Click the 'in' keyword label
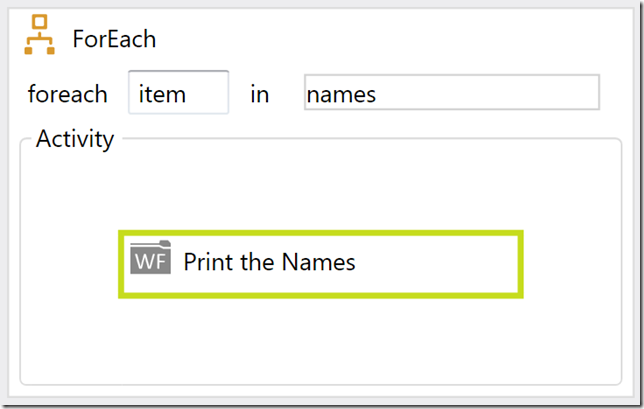644x409 pixels. (x=260, y=94)
